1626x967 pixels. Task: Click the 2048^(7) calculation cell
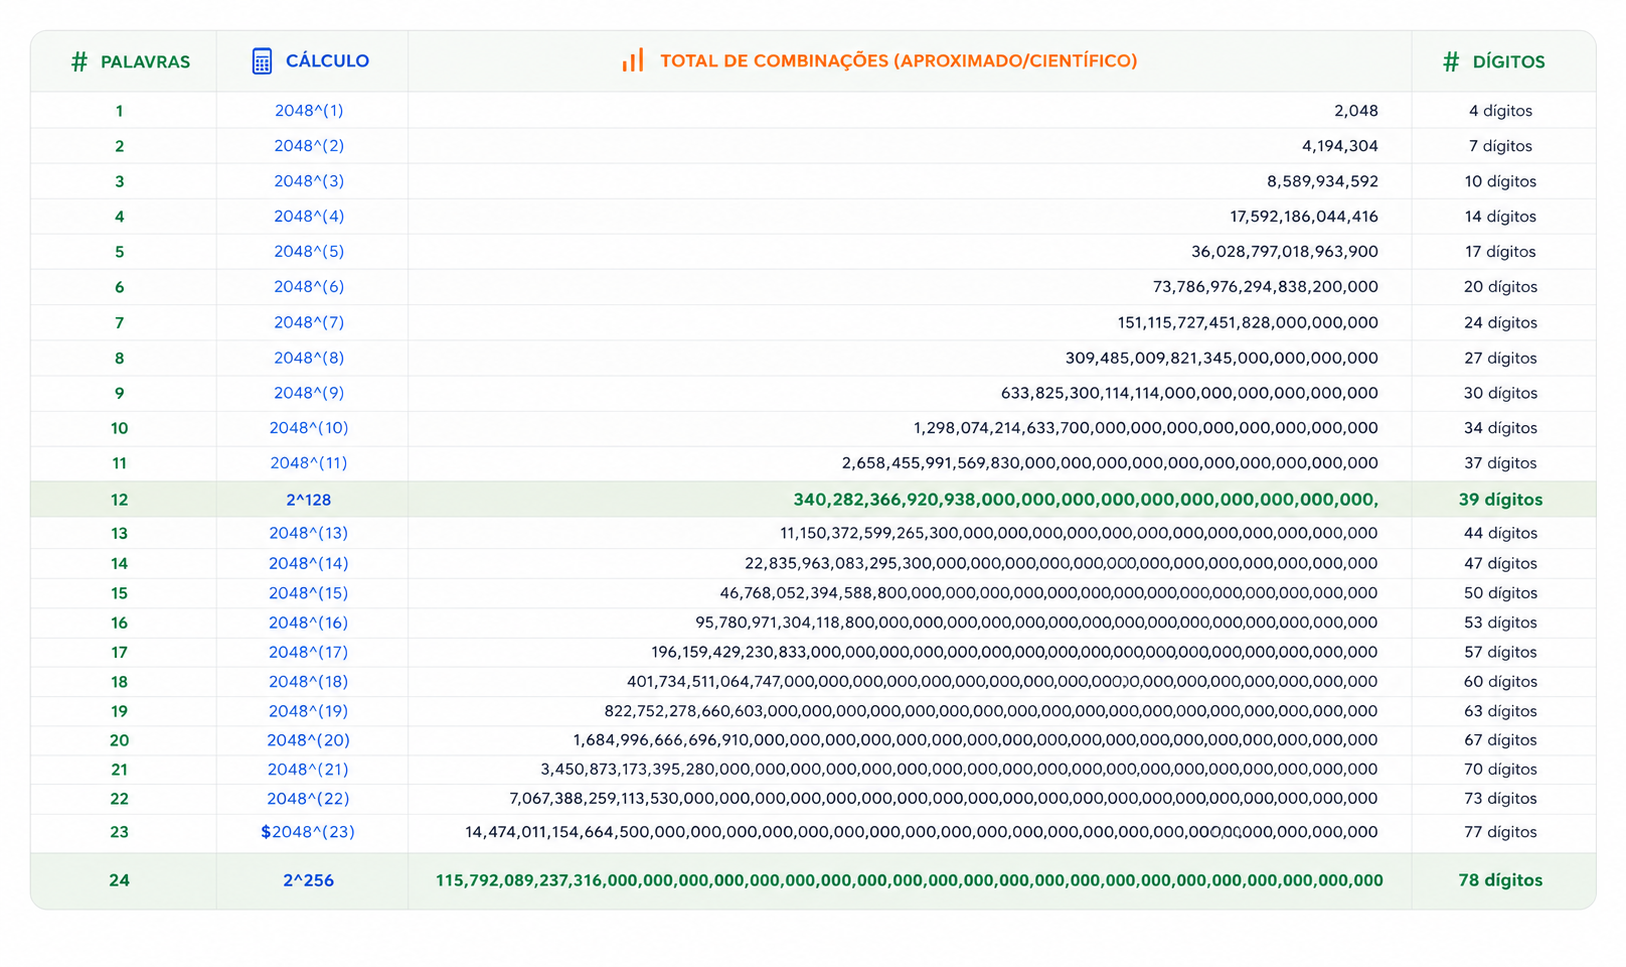click(309, 322)
